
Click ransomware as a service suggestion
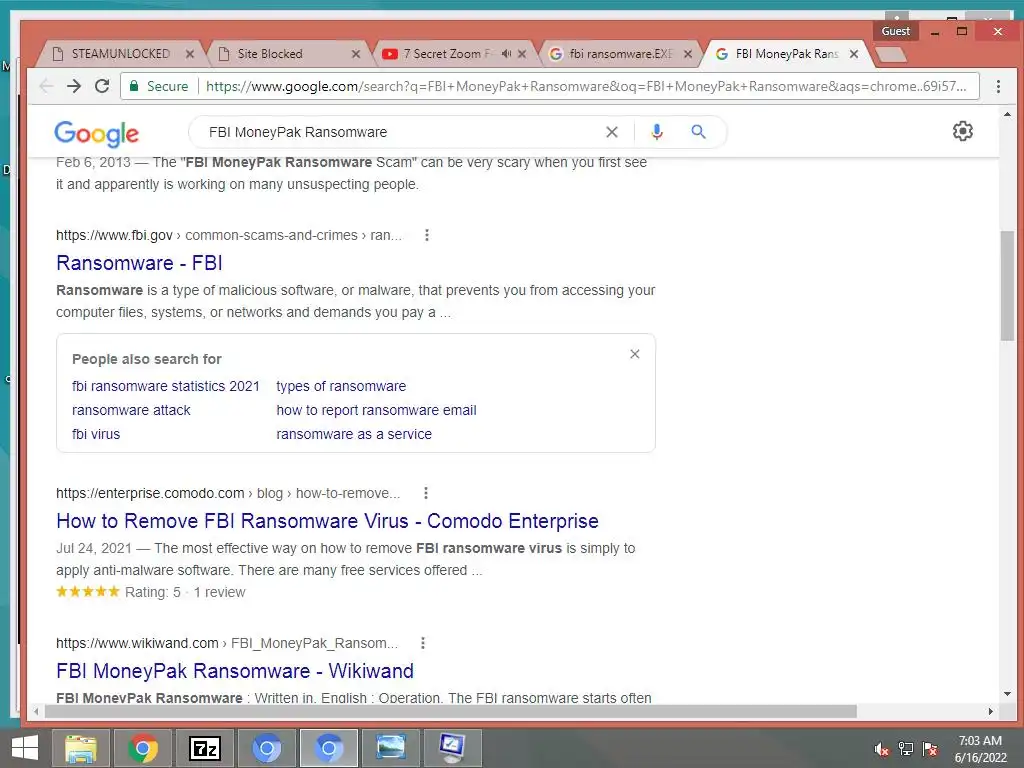(354, 434)
